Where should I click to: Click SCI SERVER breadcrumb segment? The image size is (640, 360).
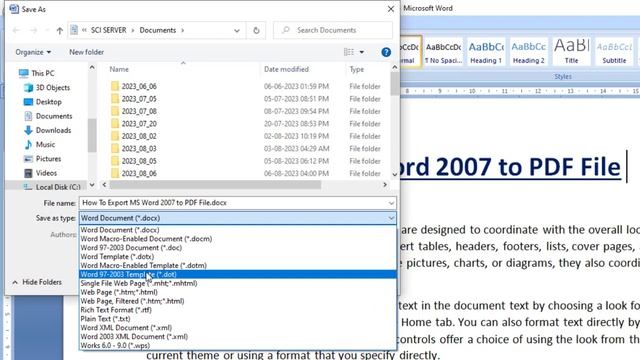pos(109,30)
